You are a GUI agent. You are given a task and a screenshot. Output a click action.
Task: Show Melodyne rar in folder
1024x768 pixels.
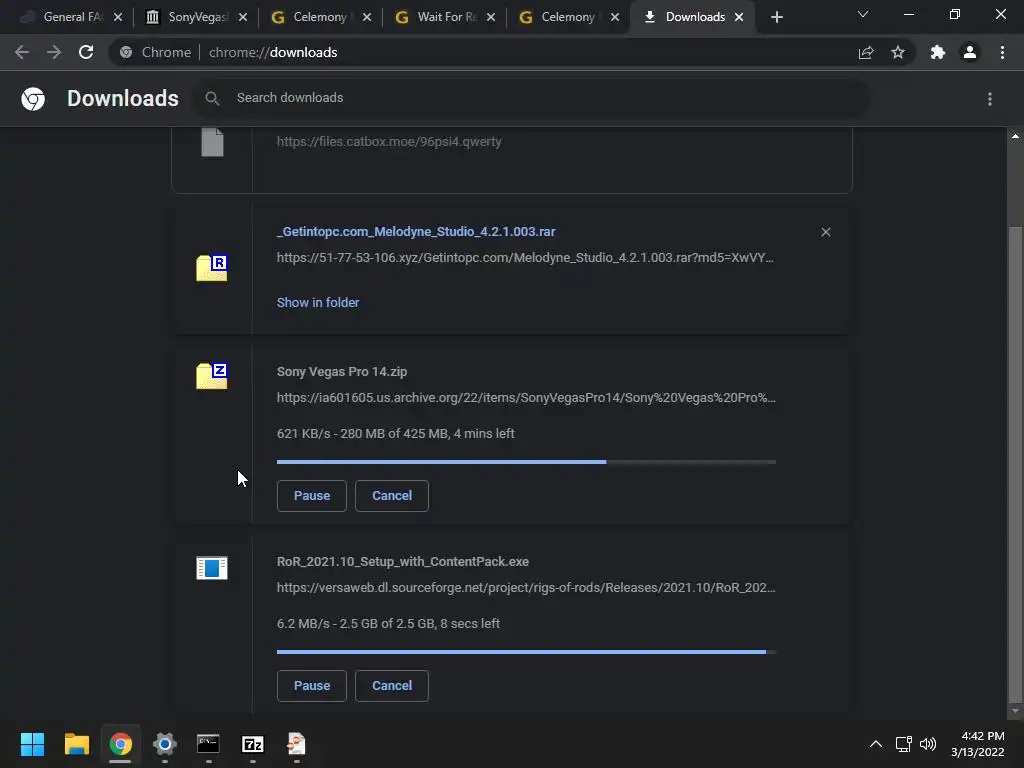(318, 302)
